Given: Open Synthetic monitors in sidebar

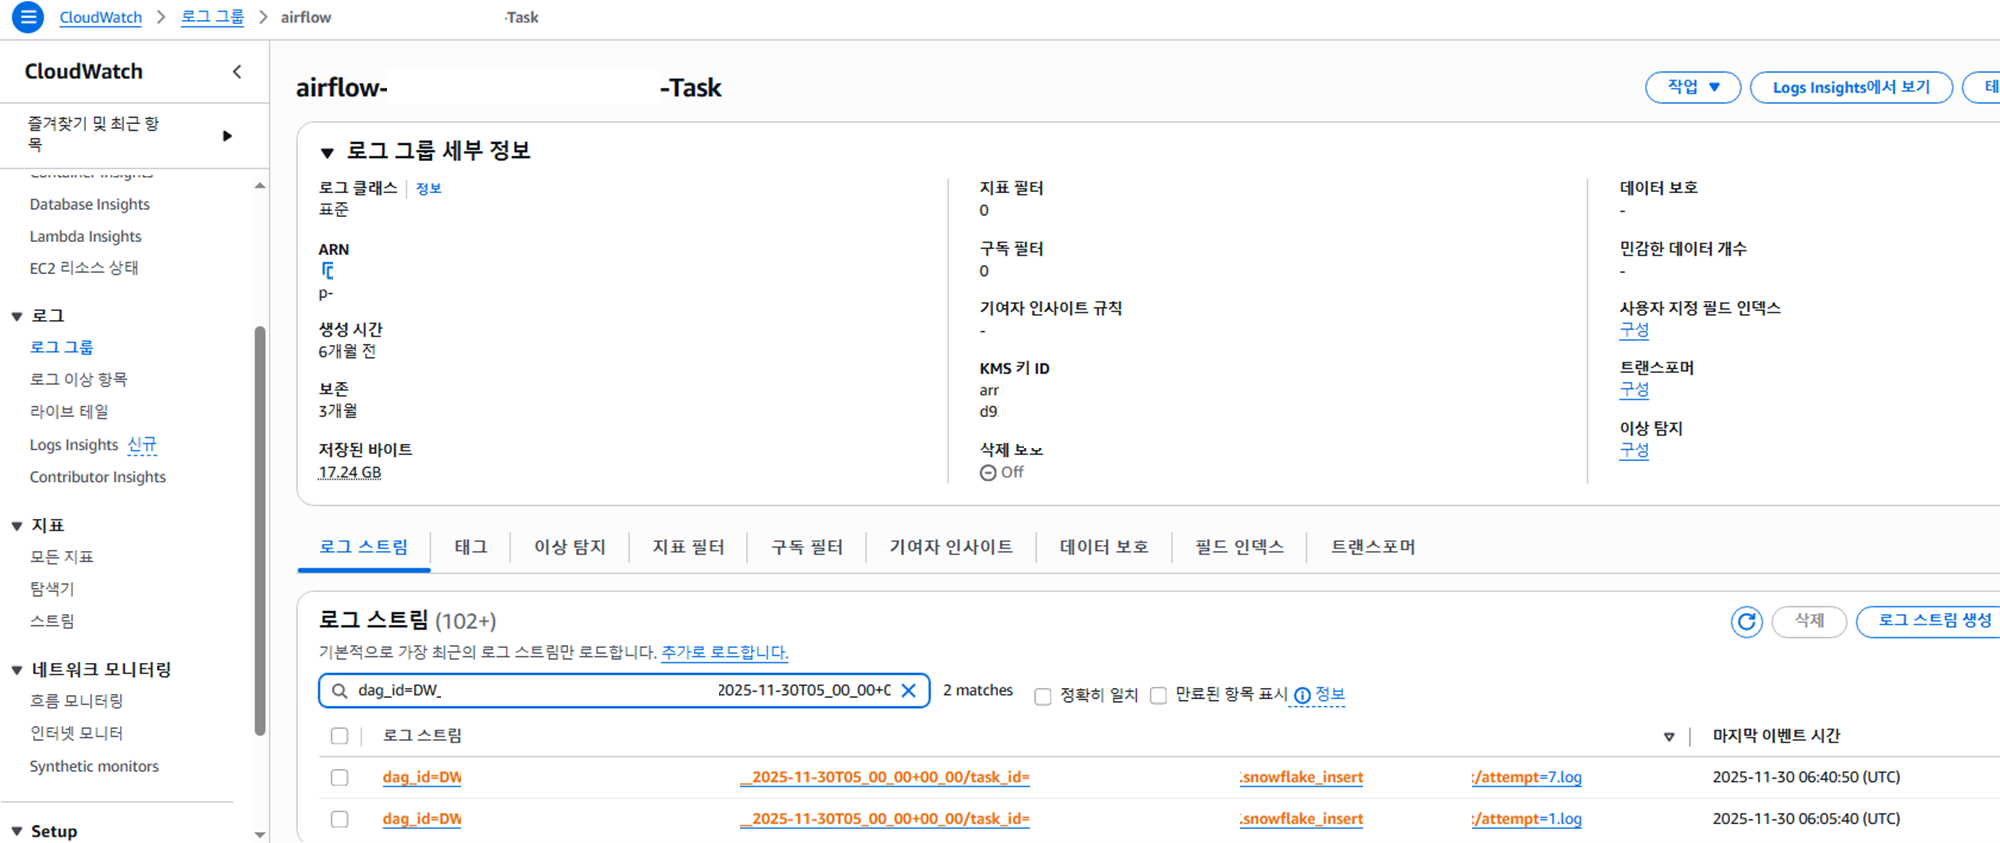Looking at the screenshot, I should [x=94, y=766].
